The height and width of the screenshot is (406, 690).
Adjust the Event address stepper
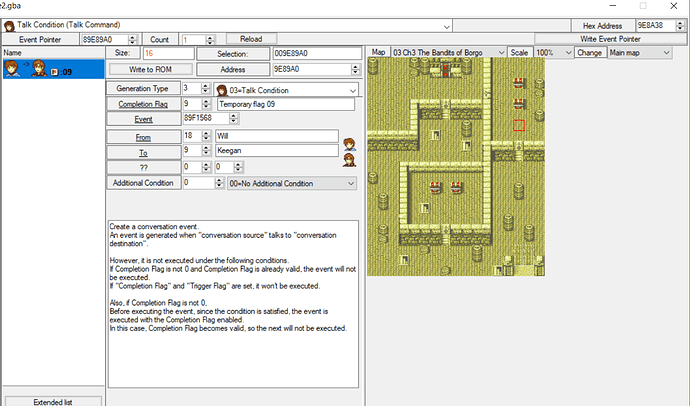pyautogui.click(x=234, y=118)
